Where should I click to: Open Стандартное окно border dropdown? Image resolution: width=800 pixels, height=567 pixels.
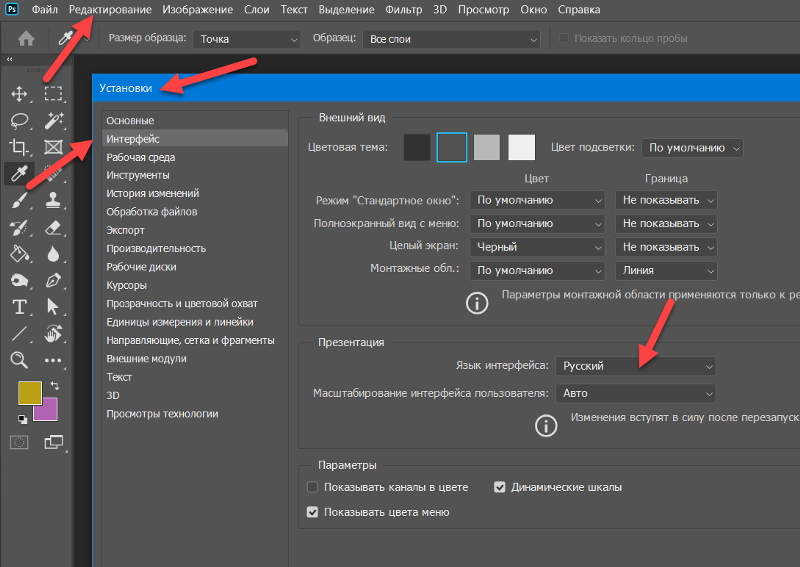tap(666, 200)
